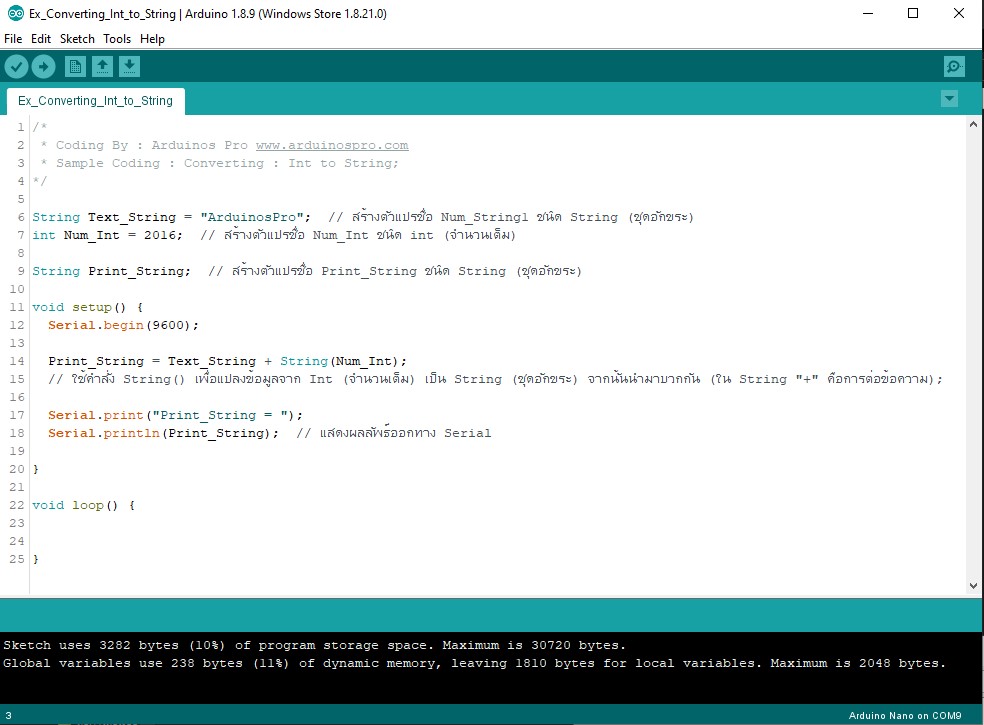The height and width of the screenshot is (725, 984).
Task: Click the Arduino logo in title bar
Action: [x=14, y=14]
